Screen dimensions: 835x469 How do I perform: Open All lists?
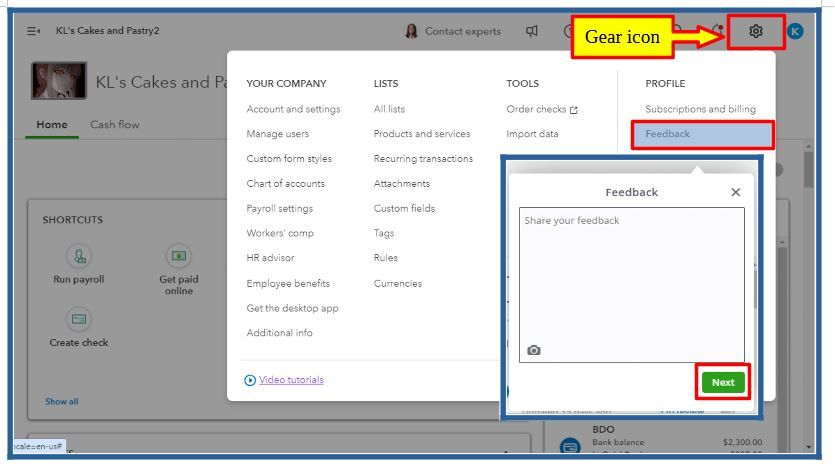tap(389, 109)
